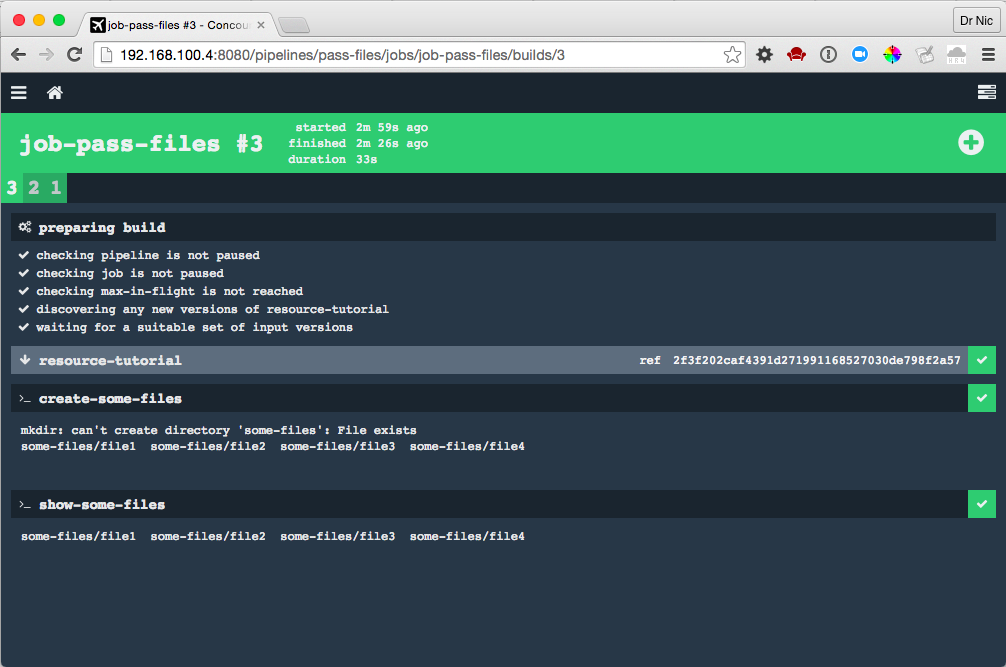Open the red couch extension
The image size is (1006, 667).
(796, 55)
